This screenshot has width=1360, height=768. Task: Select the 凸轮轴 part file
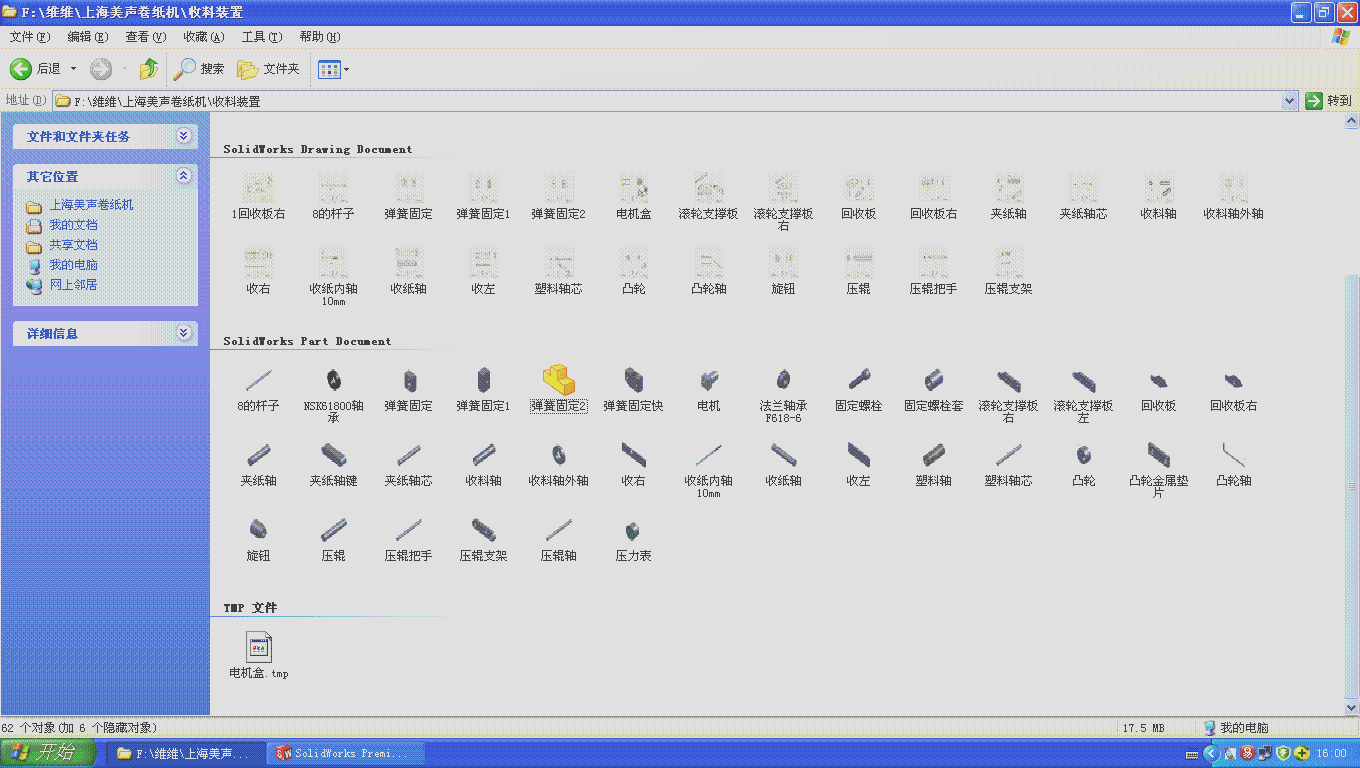(1233, 464)
